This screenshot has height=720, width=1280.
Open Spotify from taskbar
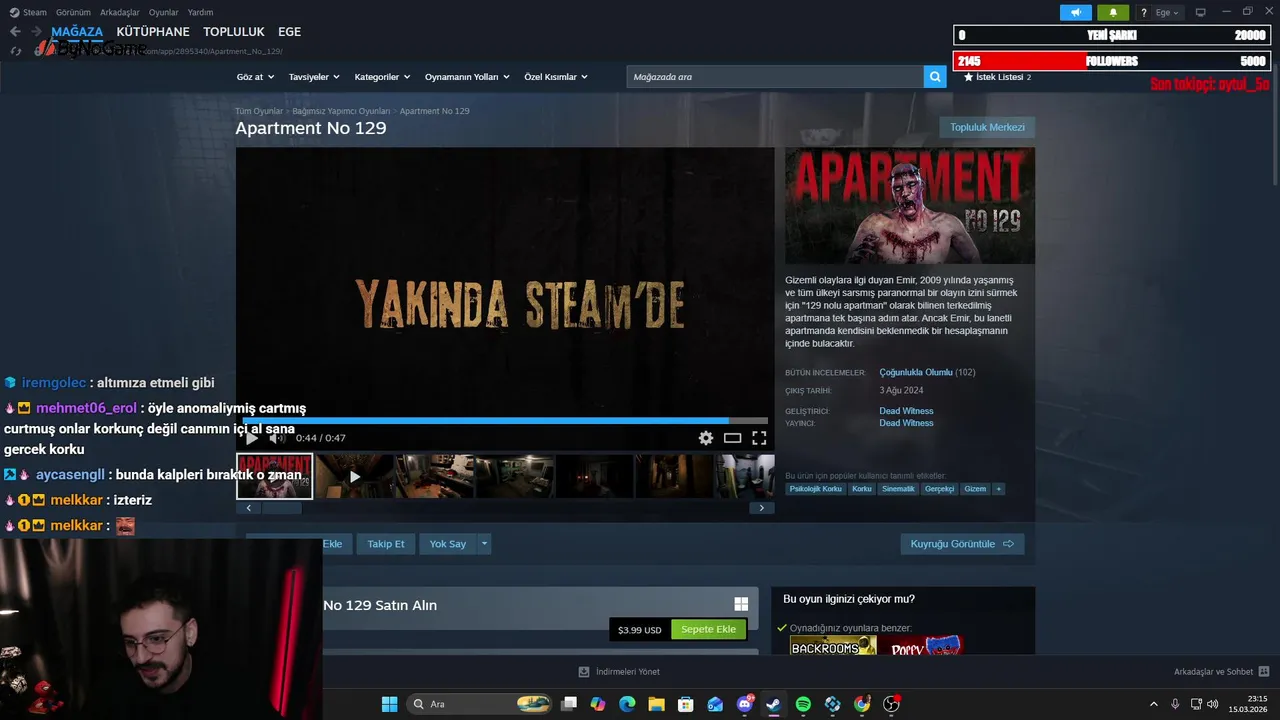[803, 704]
